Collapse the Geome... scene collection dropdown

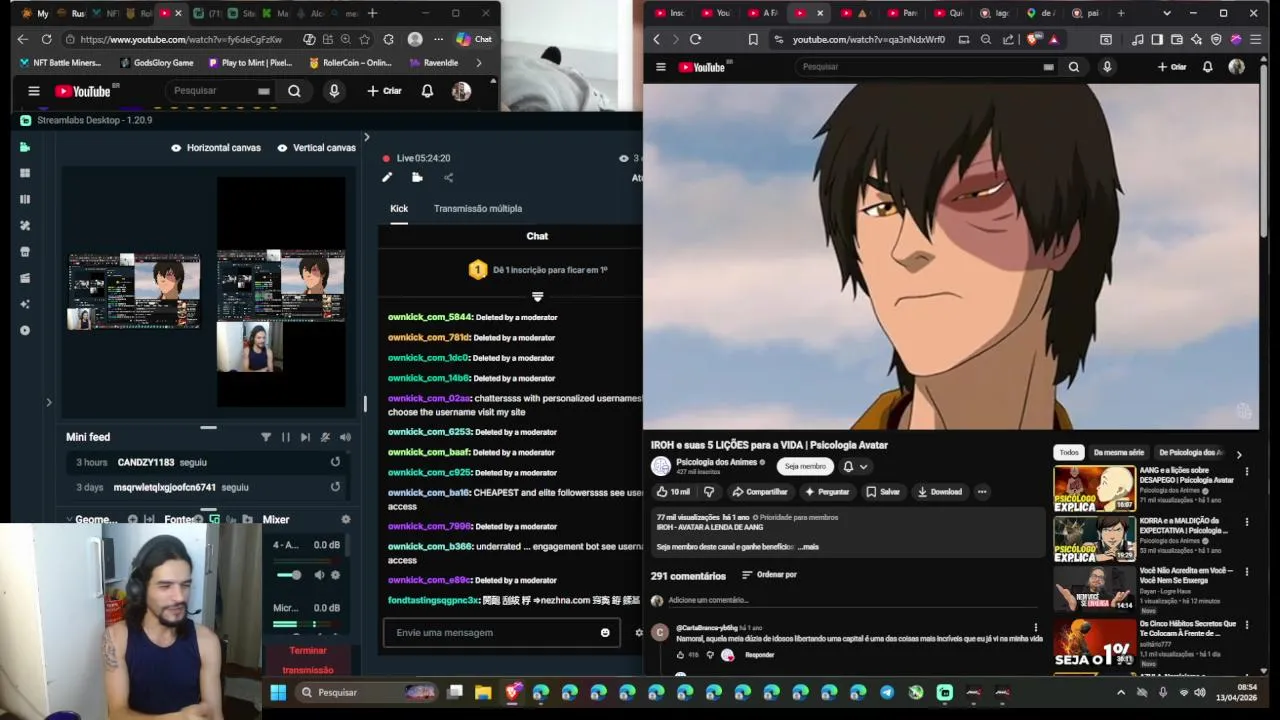pos(68,519)
